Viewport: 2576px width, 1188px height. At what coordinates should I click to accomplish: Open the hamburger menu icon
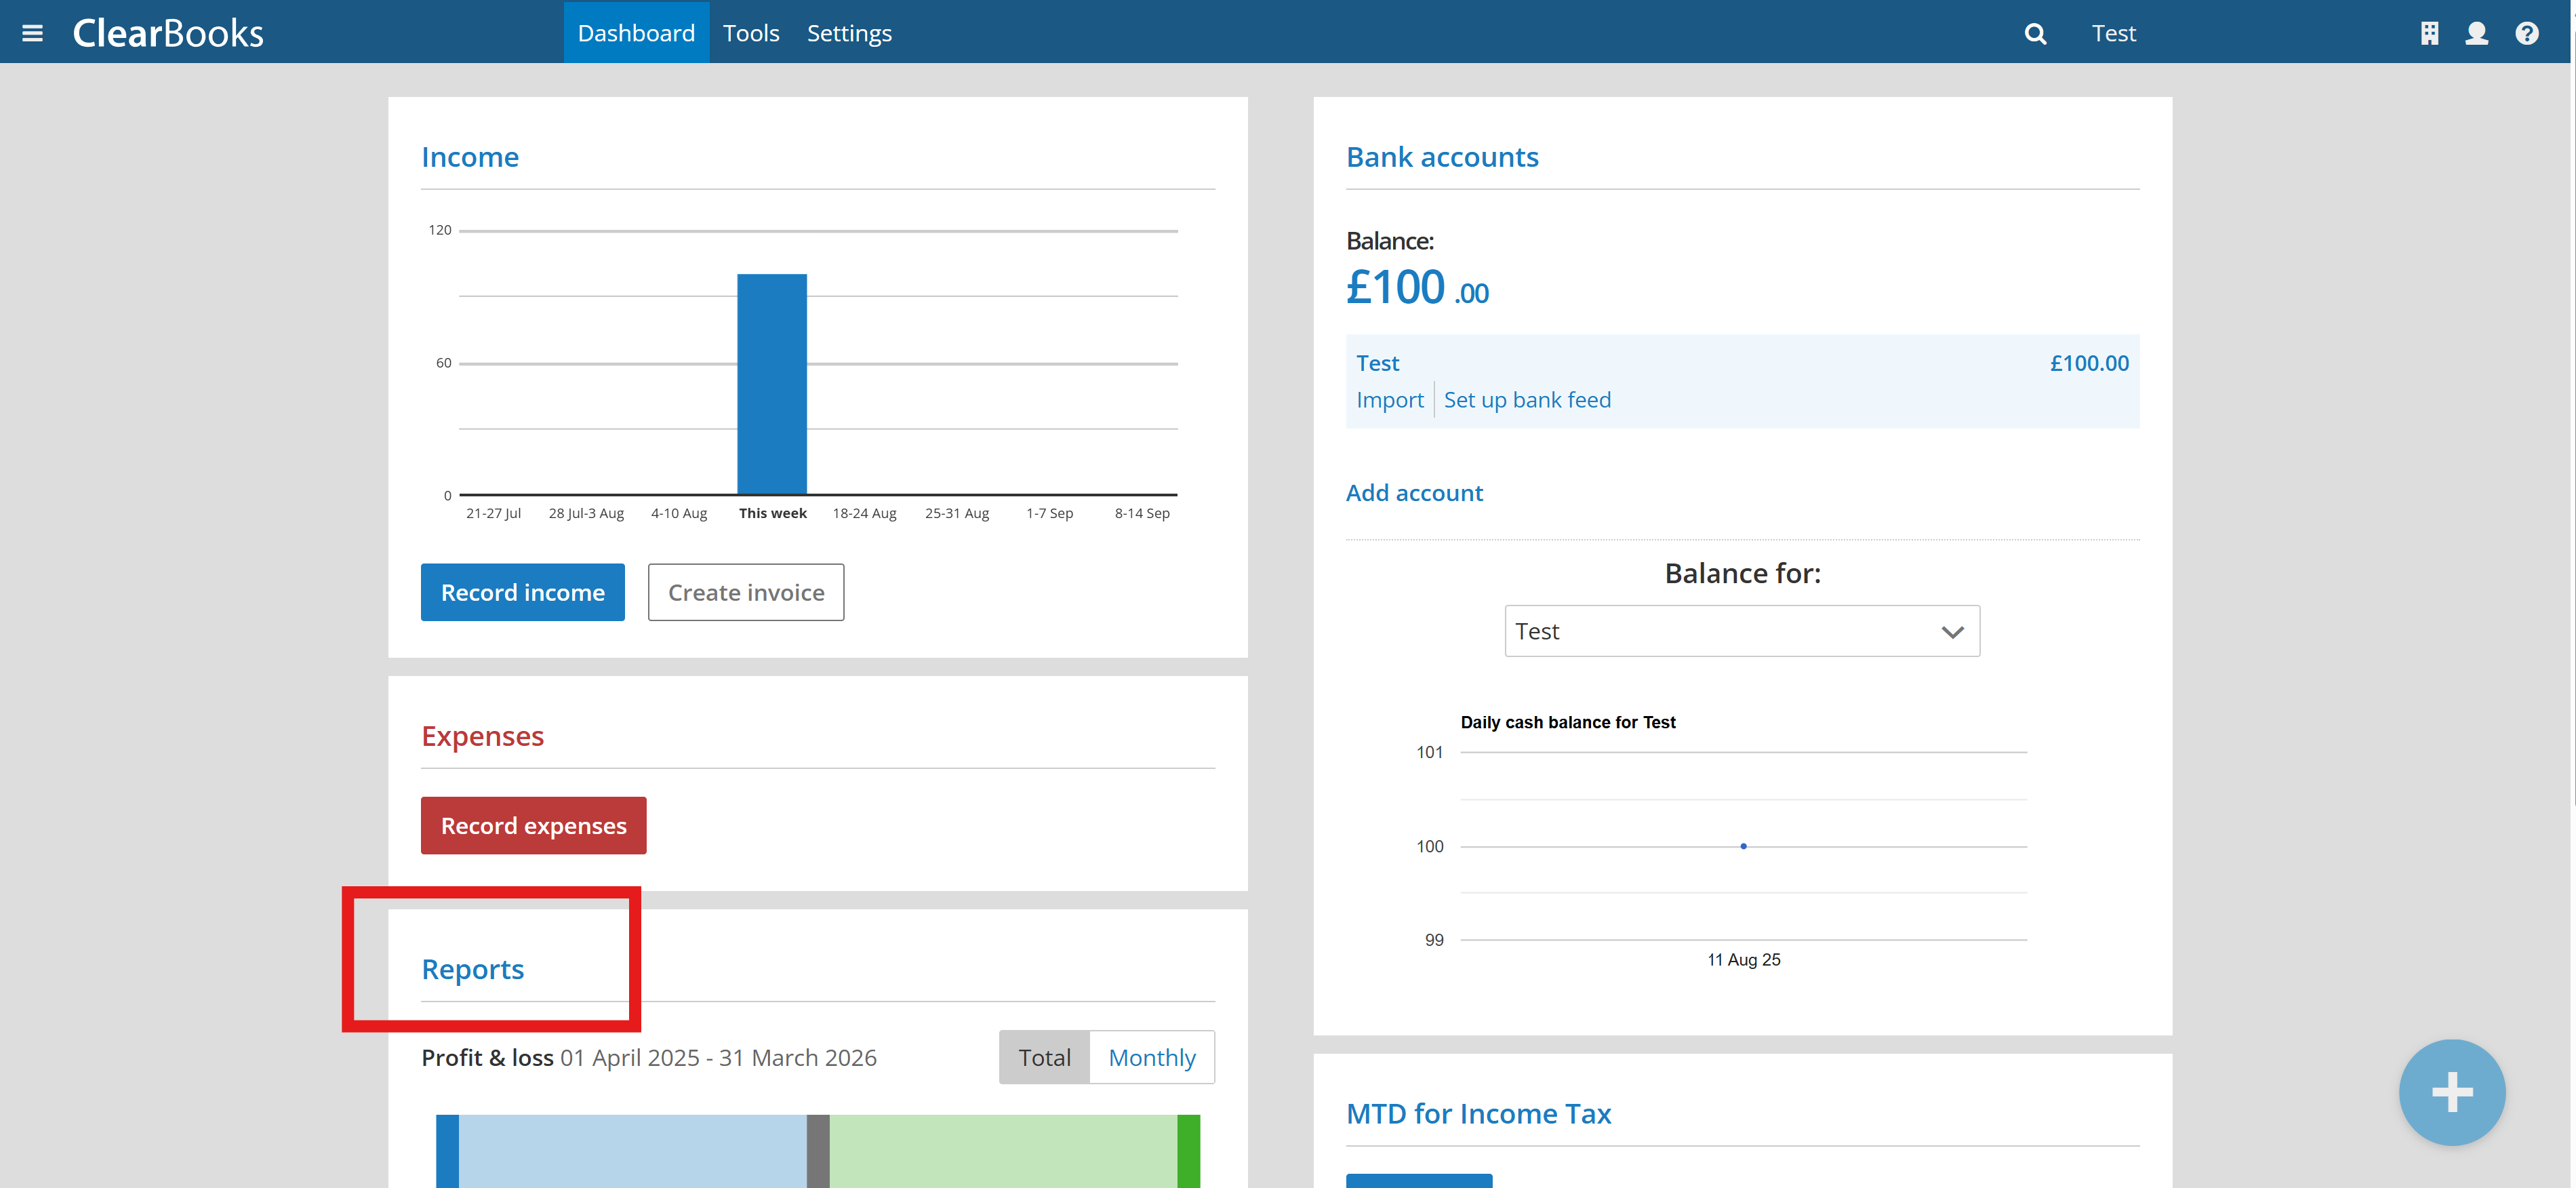point(32,33)
